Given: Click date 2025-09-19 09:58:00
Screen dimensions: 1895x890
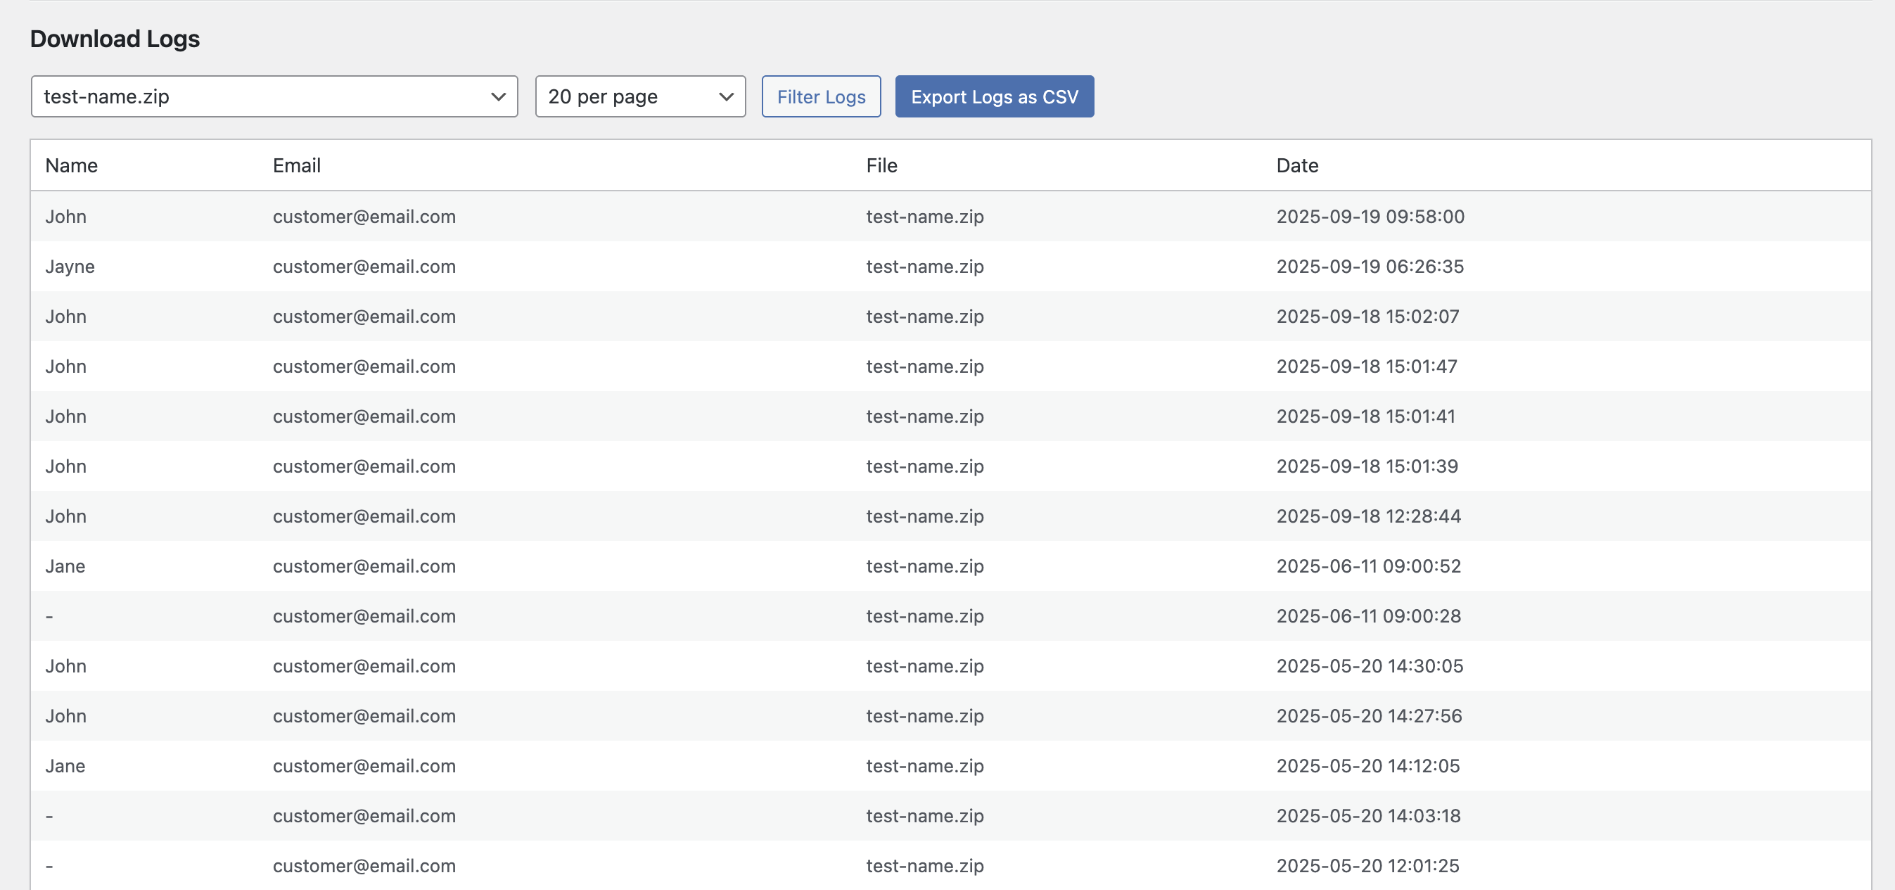Looking at the screenshot, I should [1370, 217].
